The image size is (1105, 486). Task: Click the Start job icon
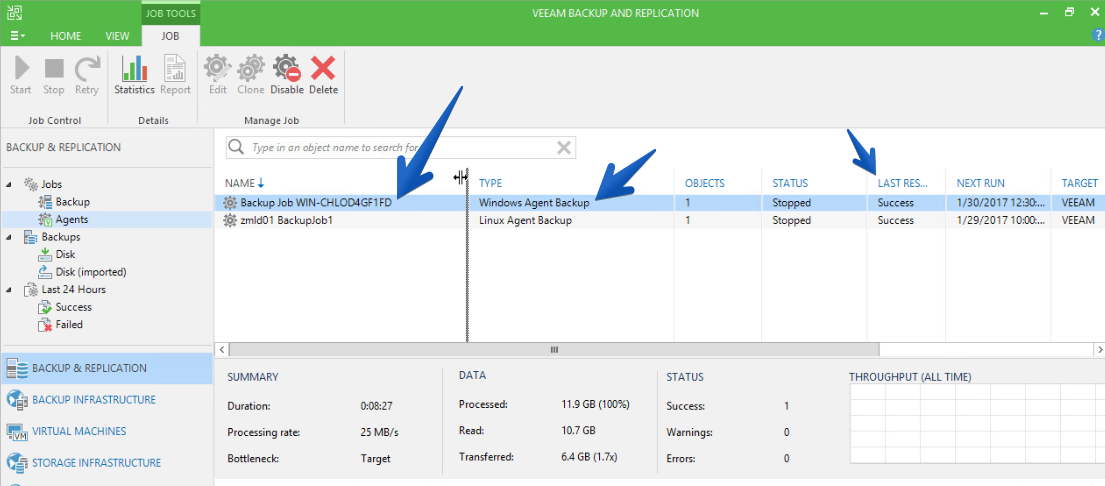point(20,76)
